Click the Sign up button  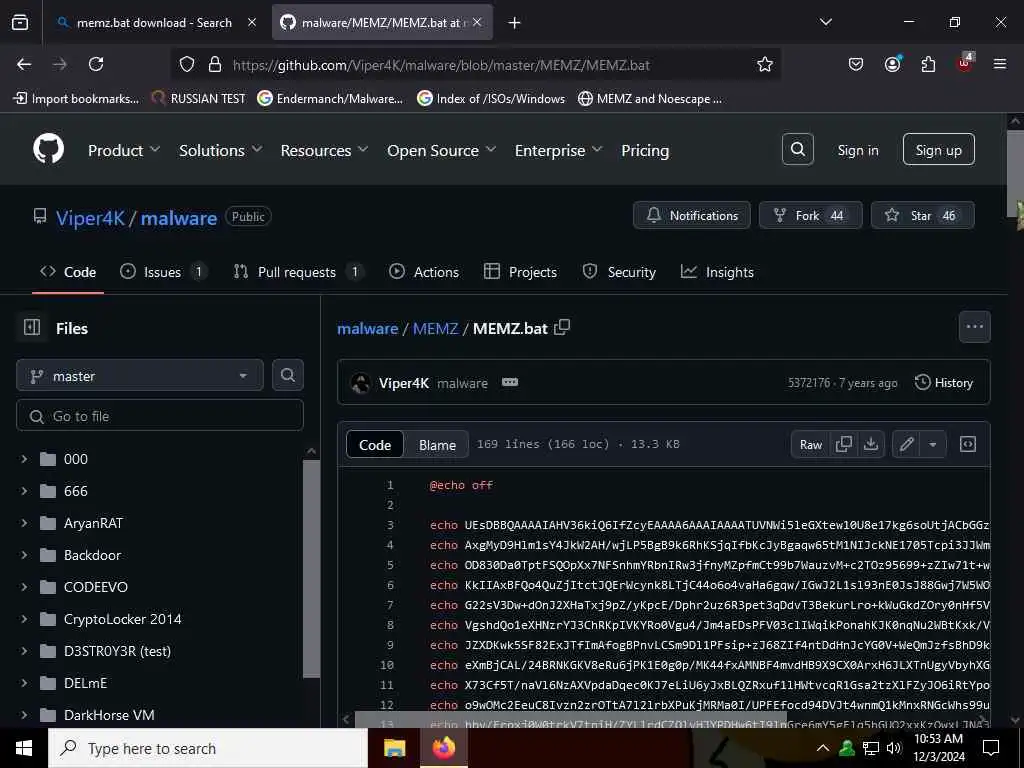pos(938,150)
